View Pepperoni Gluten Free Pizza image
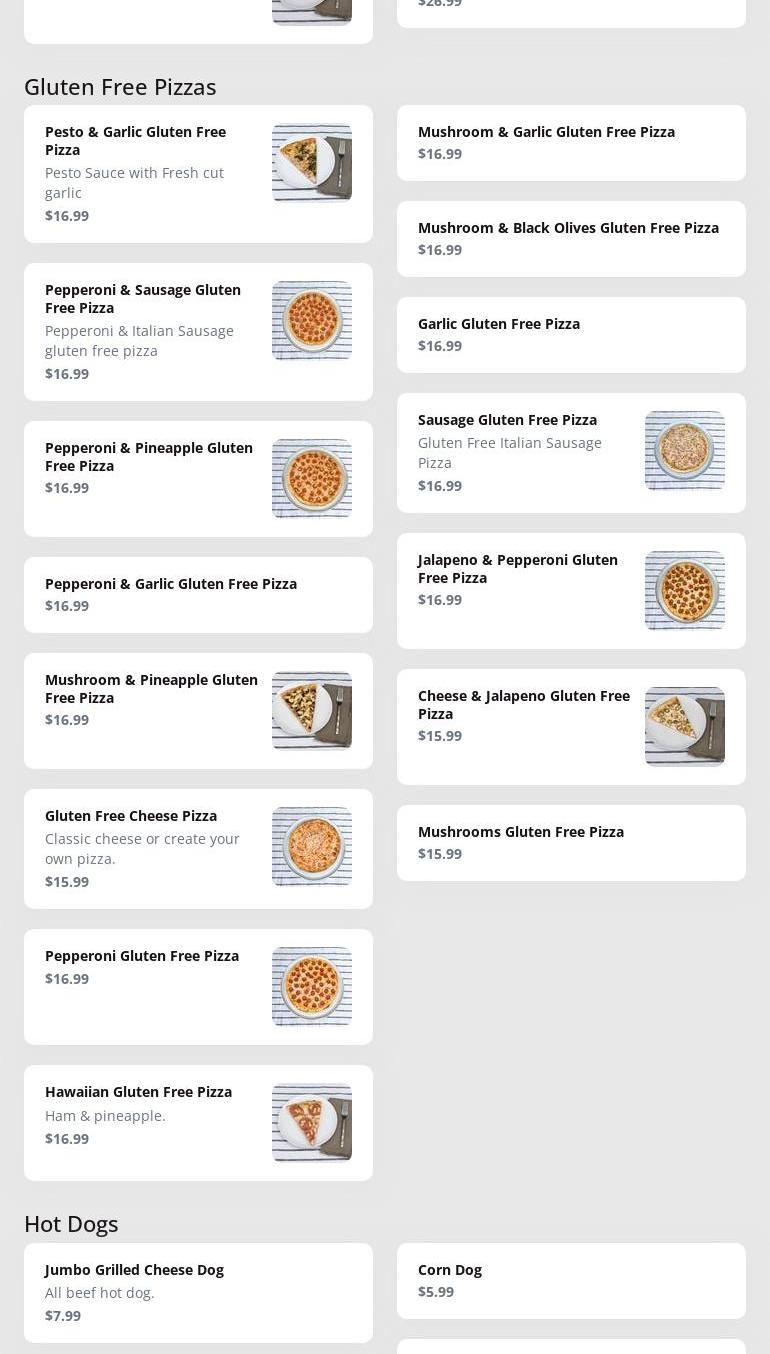The width and height of the screenshot is (770, 1354). point(311,987)
